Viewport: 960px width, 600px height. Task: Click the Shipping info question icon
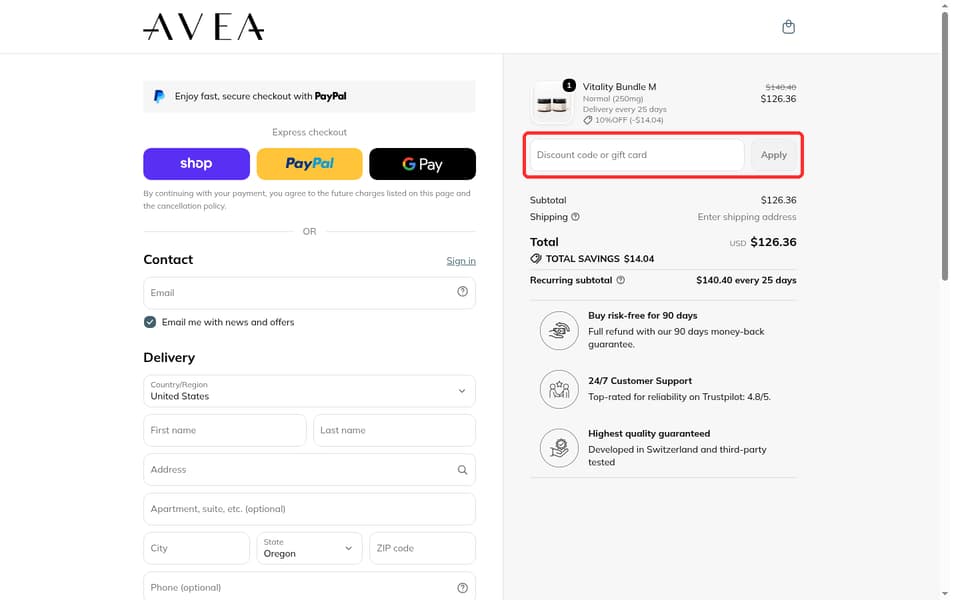(x=575, y=217)
